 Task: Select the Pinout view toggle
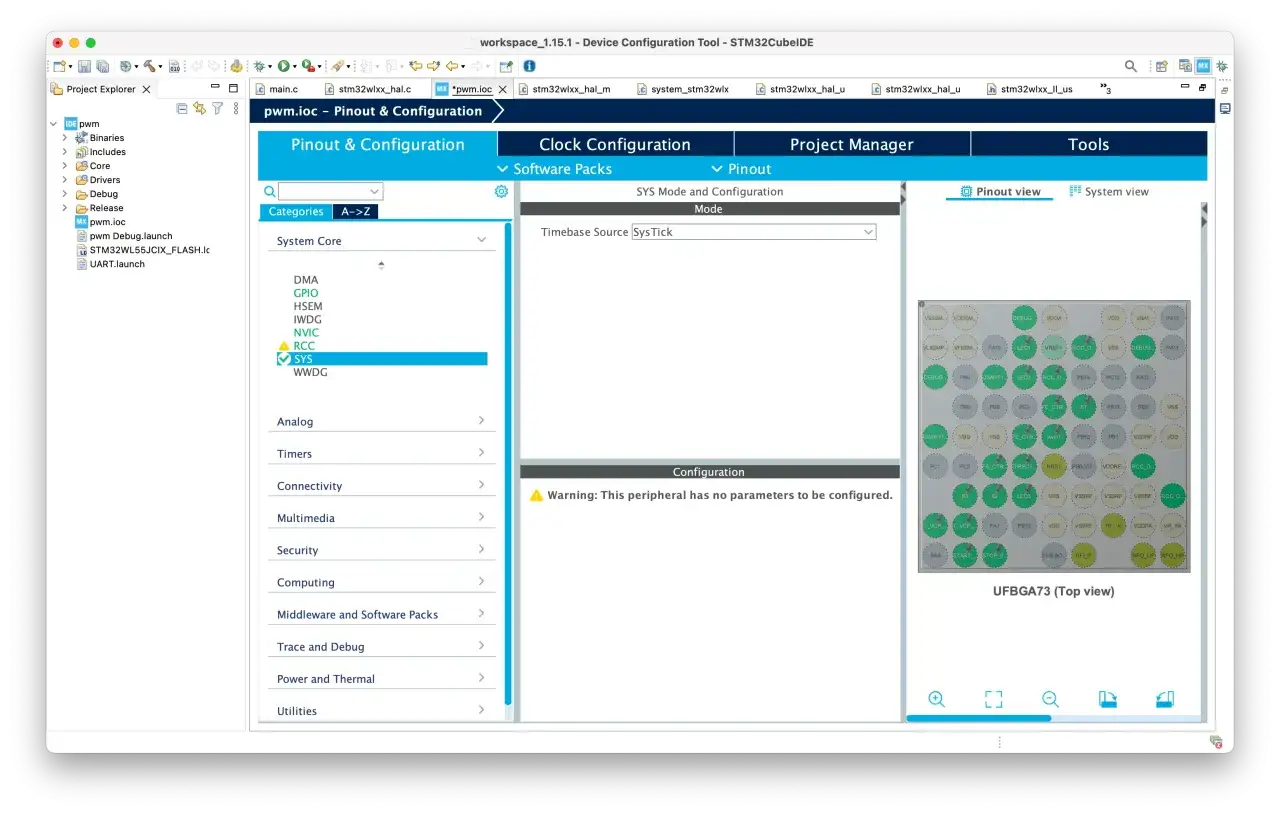[1000, 191]
